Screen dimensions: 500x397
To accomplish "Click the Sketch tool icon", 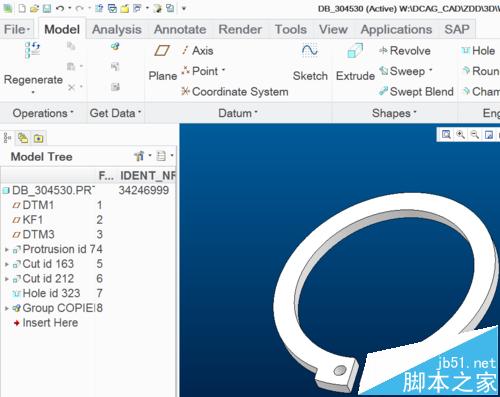I will pos(310,51).
